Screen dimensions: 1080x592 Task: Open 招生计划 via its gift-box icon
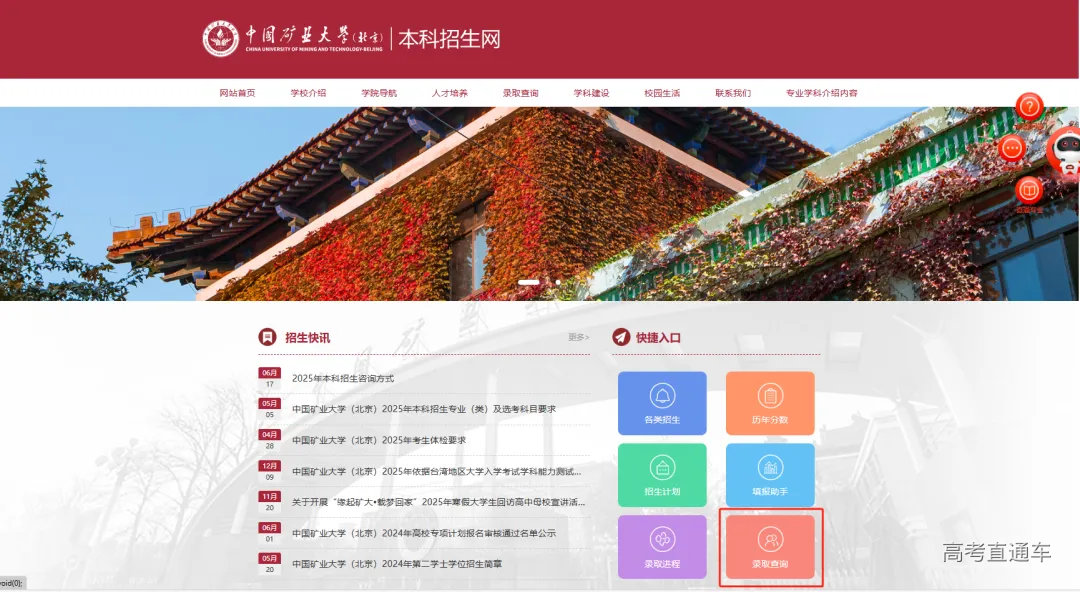click(662, 465)
